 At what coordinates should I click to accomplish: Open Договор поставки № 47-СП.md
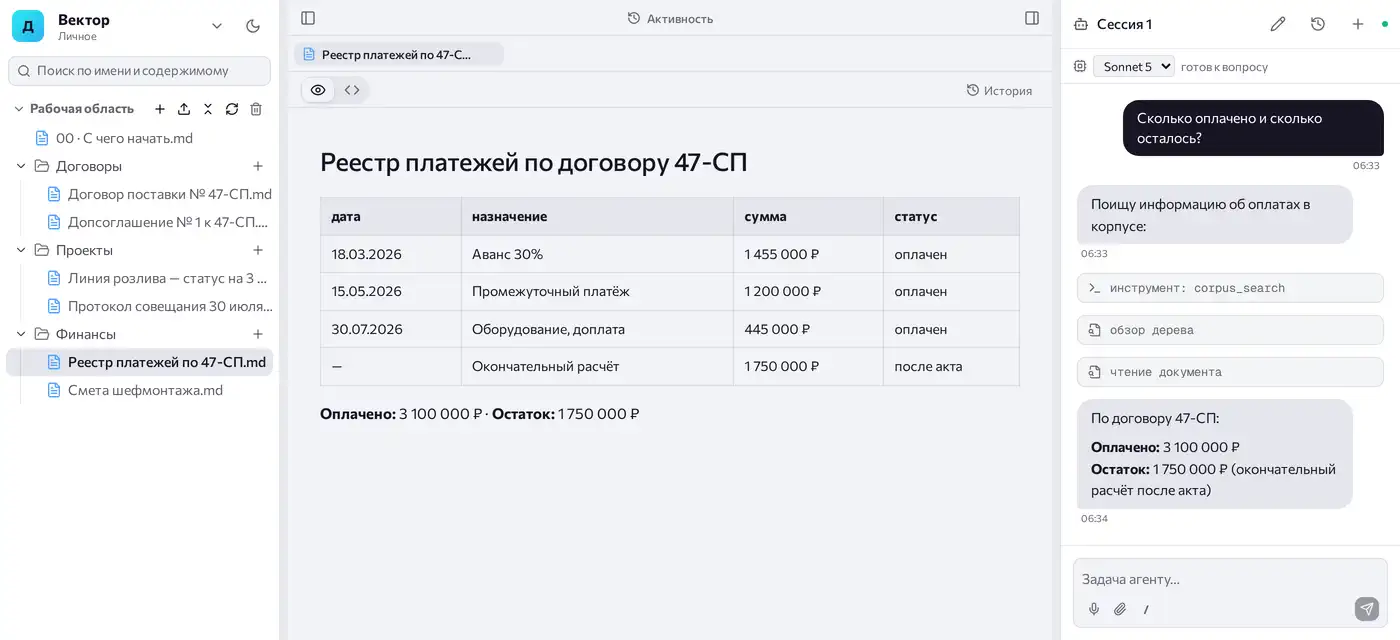tap(160, 194)
